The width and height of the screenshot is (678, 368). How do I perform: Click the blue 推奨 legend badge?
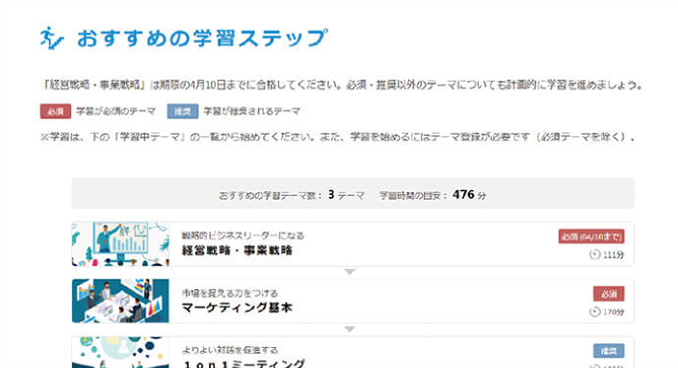182,111
